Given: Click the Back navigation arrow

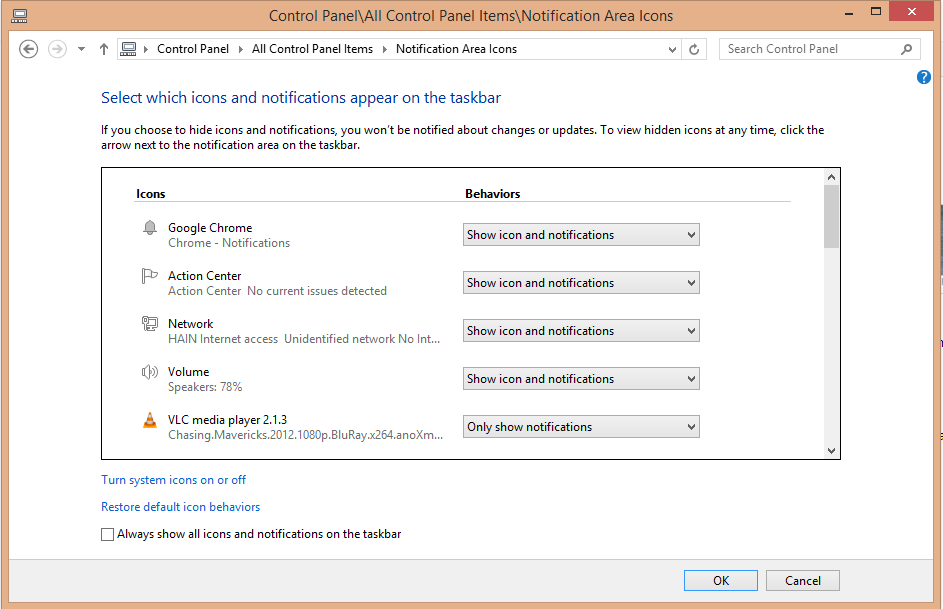Looking at the screenshot, I should tap(29, 49).
